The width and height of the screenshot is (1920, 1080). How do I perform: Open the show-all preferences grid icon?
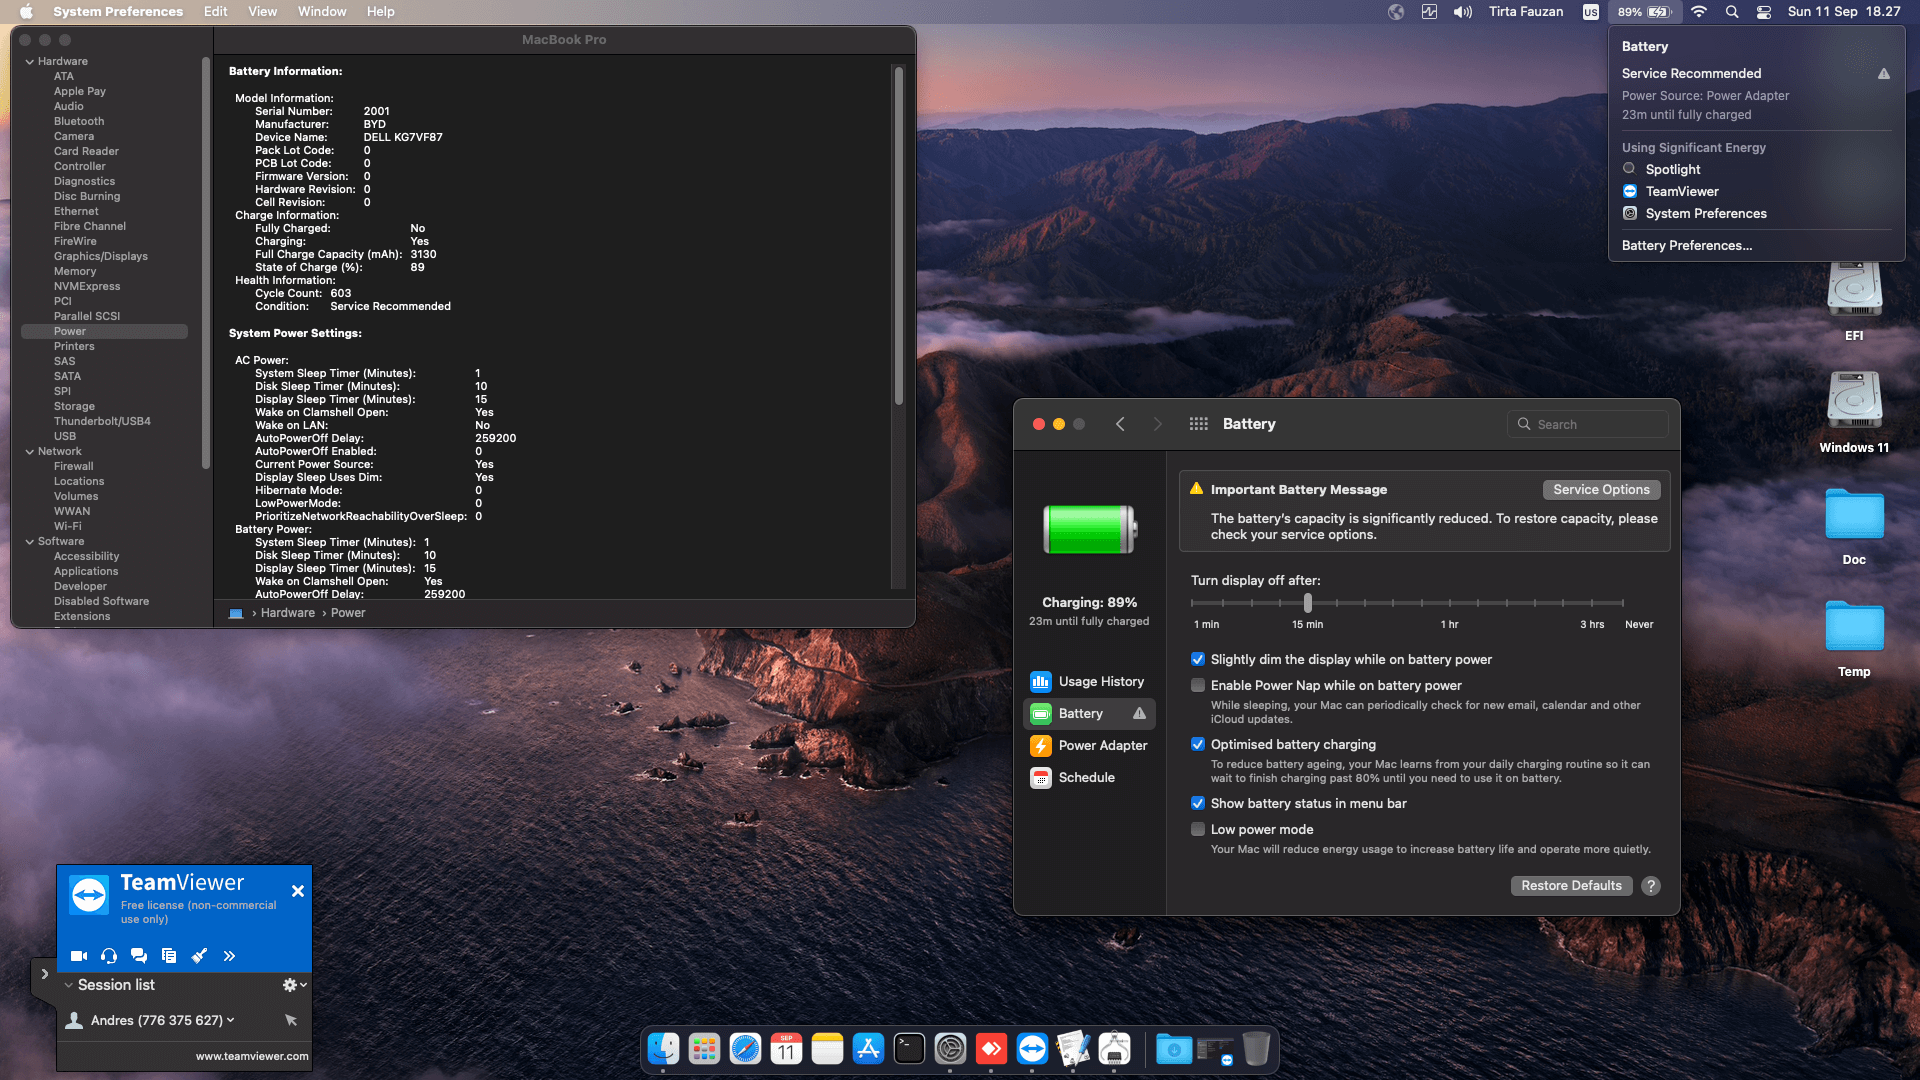[1198, 424]
